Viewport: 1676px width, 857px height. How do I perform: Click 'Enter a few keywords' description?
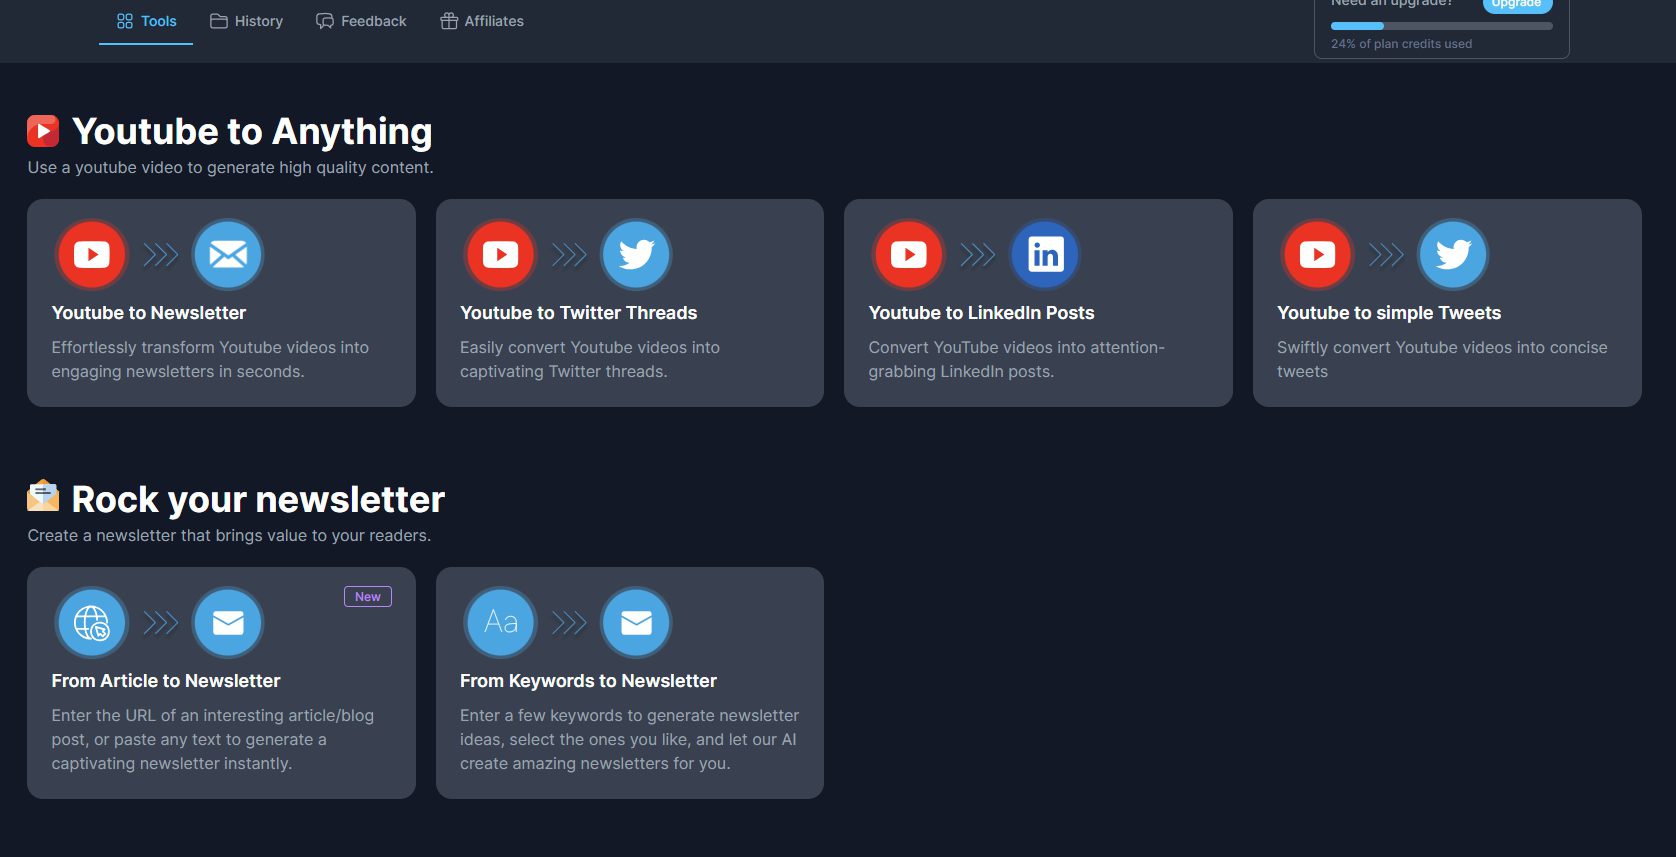click(x=630, y=740)
